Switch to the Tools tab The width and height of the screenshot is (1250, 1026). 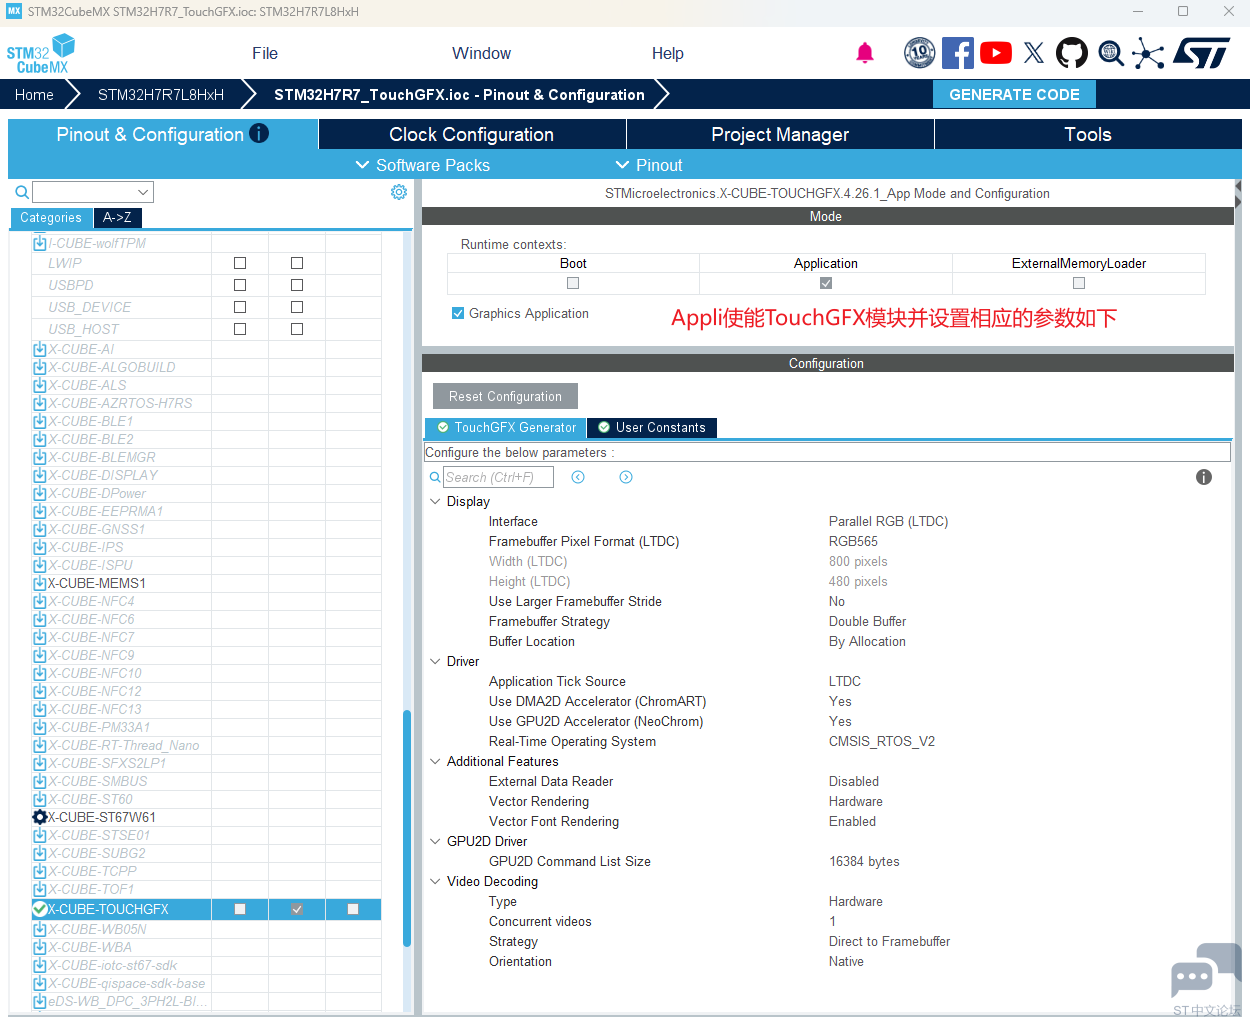coord(1088,134)
